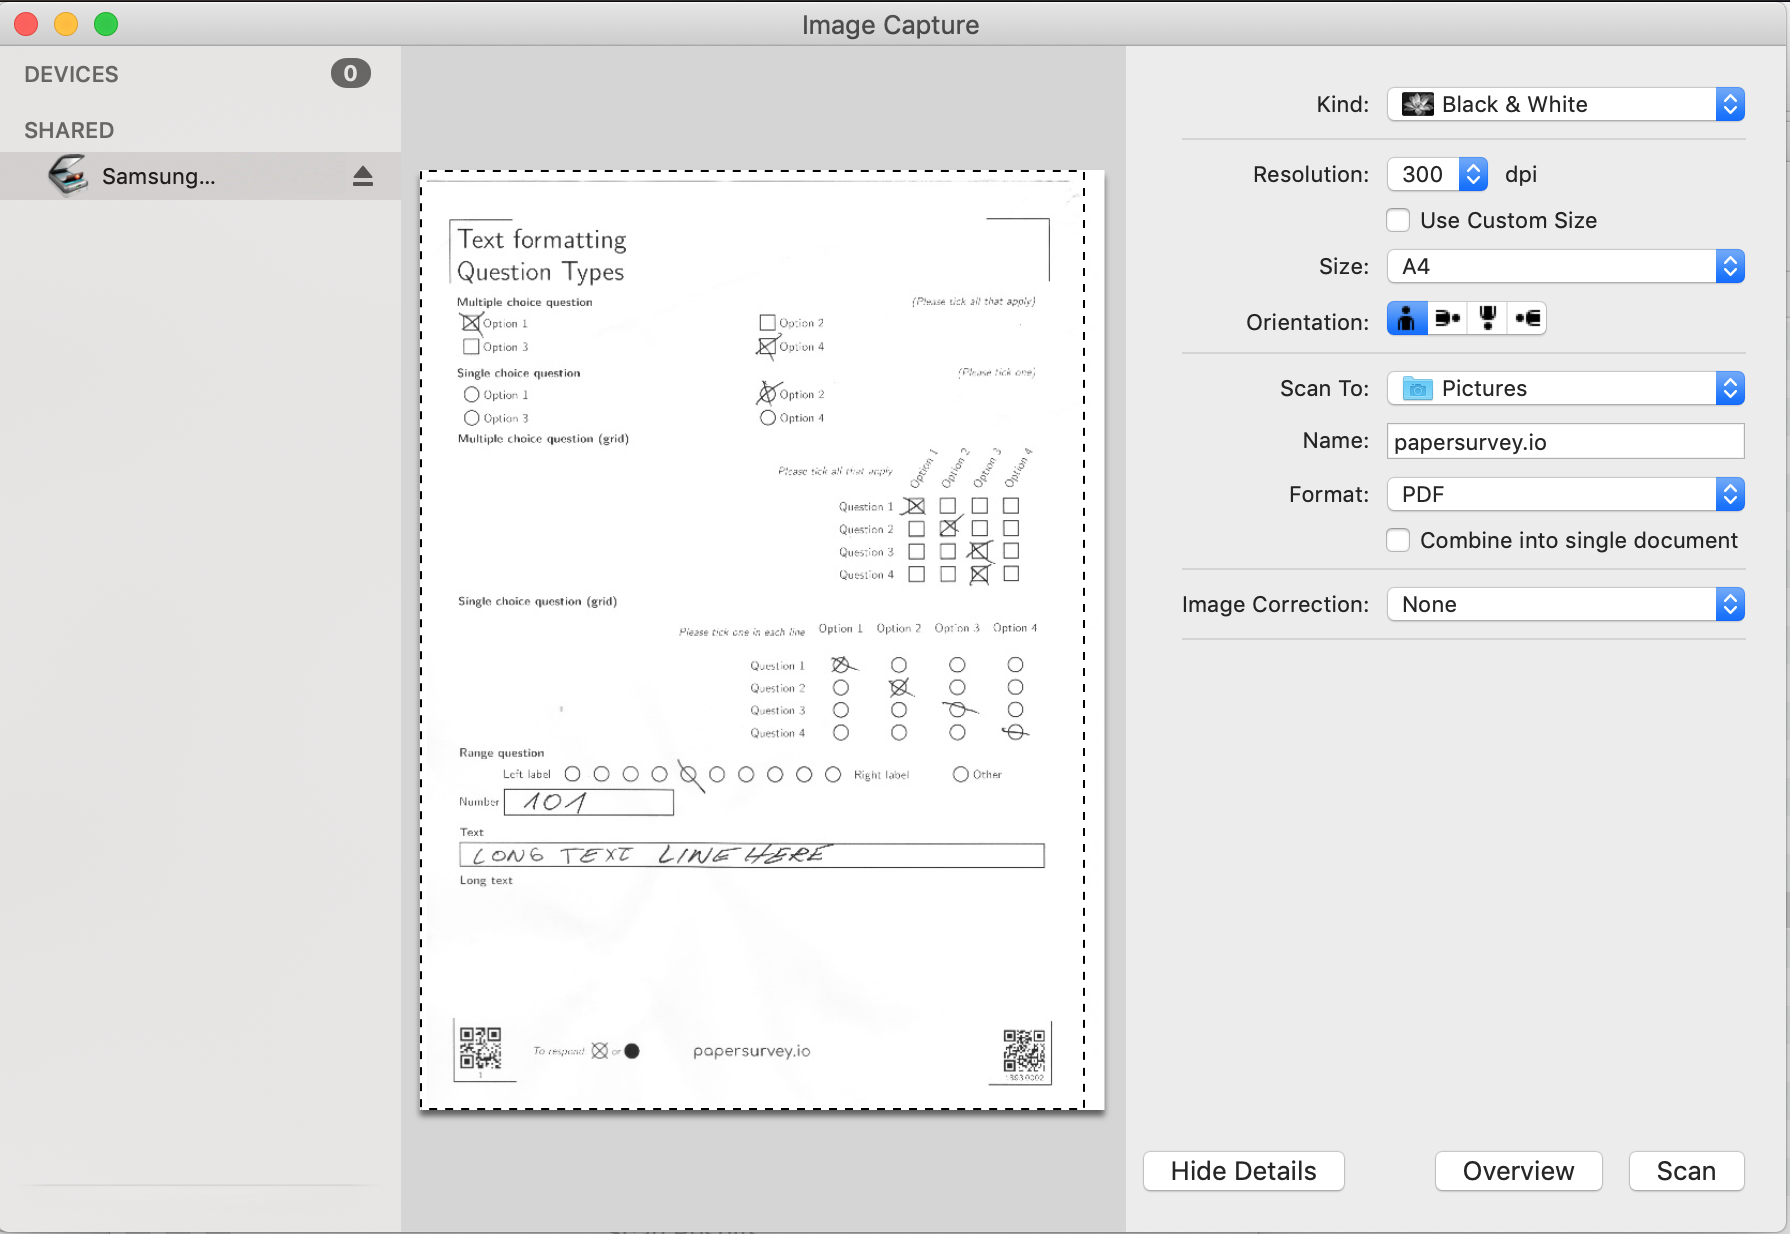
Task: Select rotate-right landscape orientation icon
Action: 1527,319
